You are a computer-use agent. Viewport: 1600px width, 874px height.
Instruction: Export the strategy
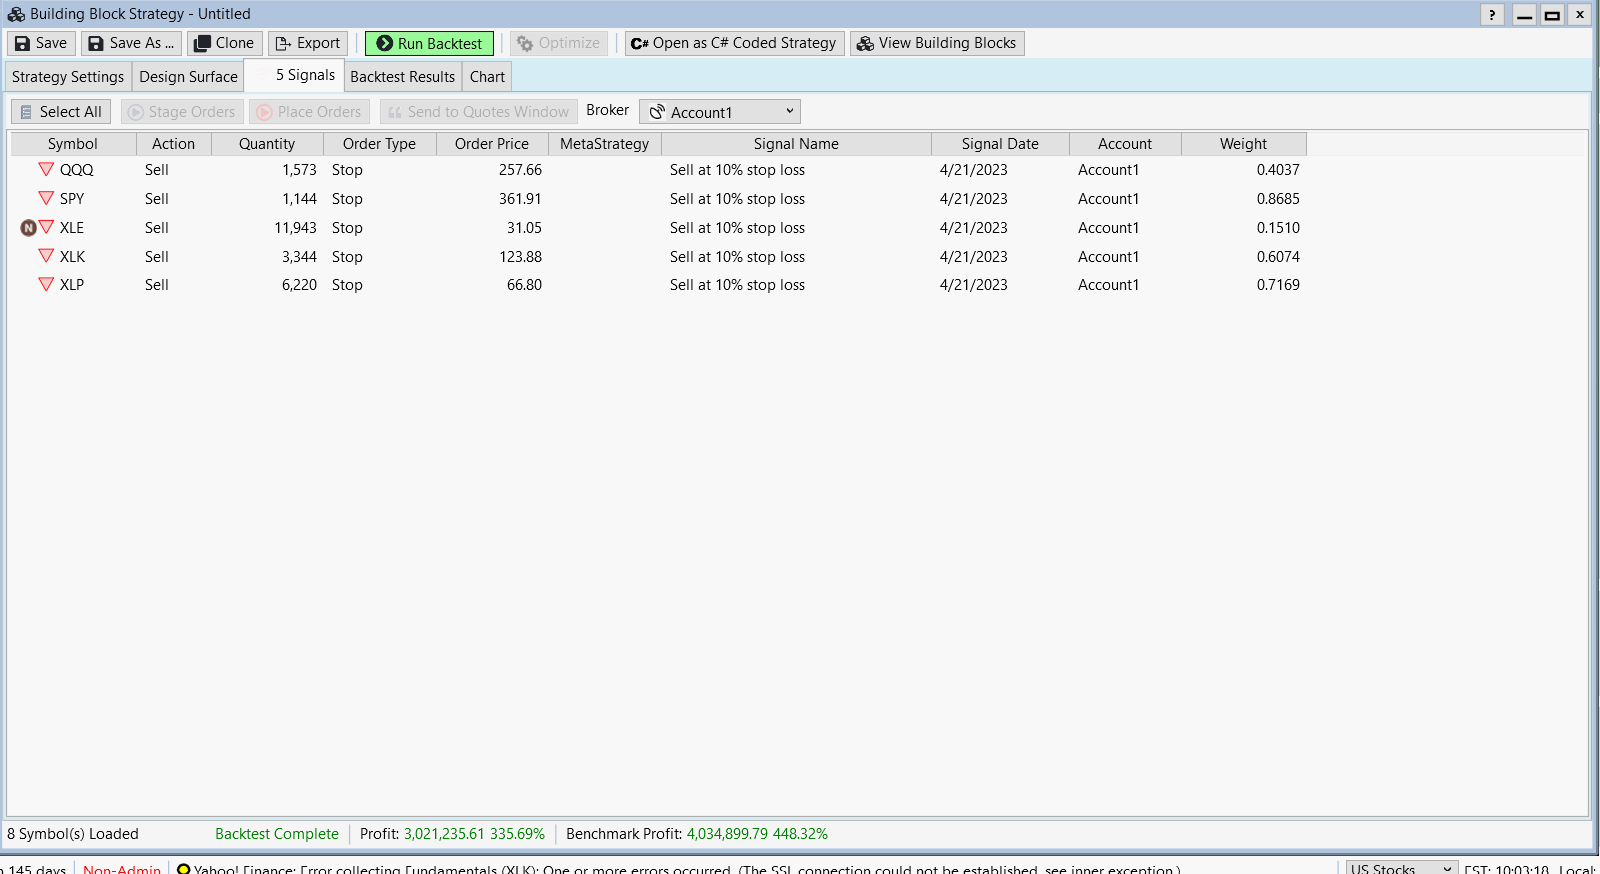tap(308, 43)
